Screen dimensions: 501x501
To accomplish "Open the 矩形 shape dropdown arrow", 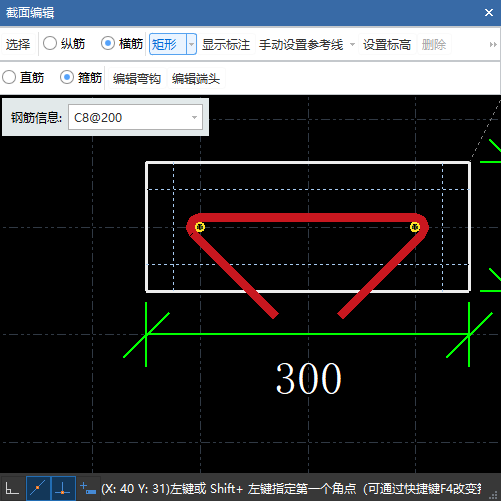I will [x=191, y=44].
